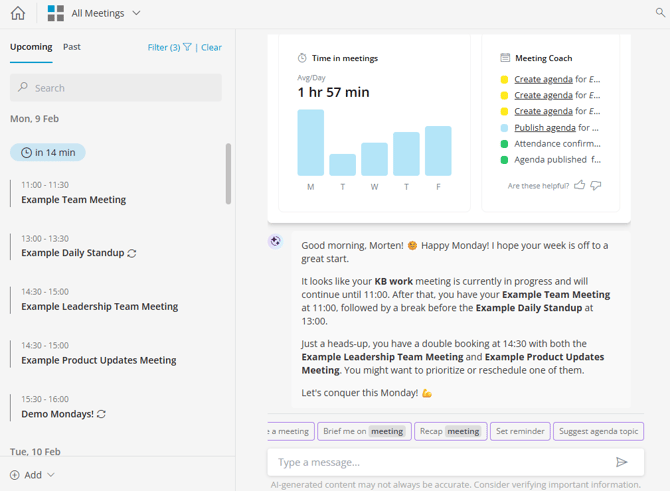670x491 pixels.
Task: Click the filter funnel icon
Action: [x=187, y=47]
